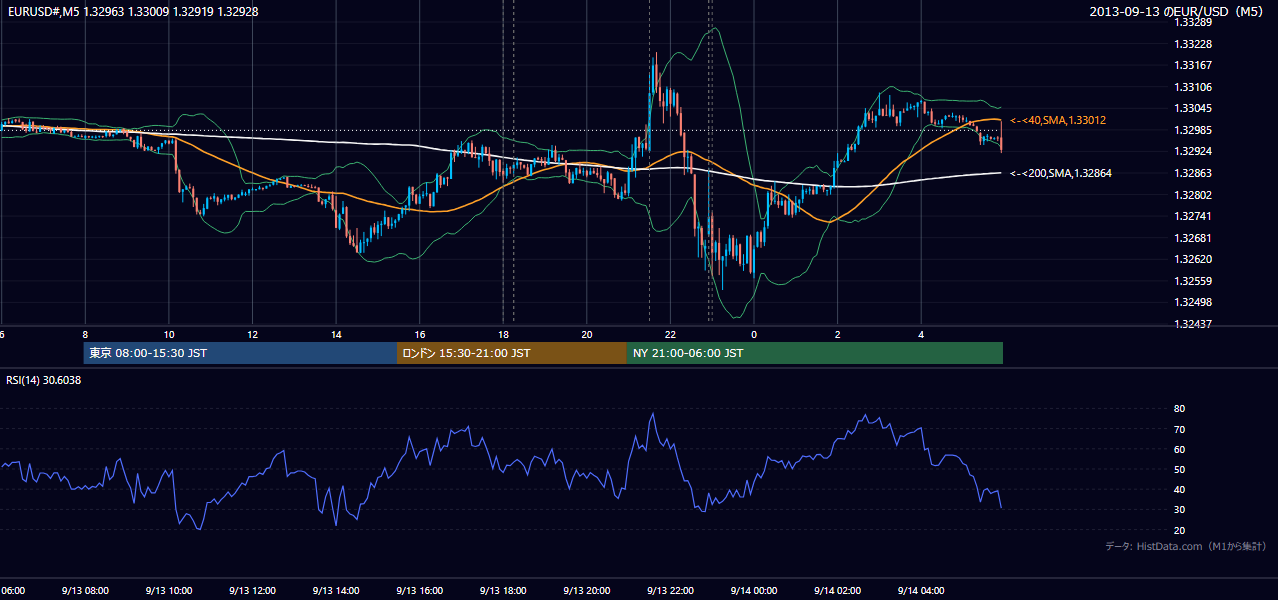Click the 9/13 14:00 bottom time label
Screen dimensions: 1278x600
[x=336, y=591]
